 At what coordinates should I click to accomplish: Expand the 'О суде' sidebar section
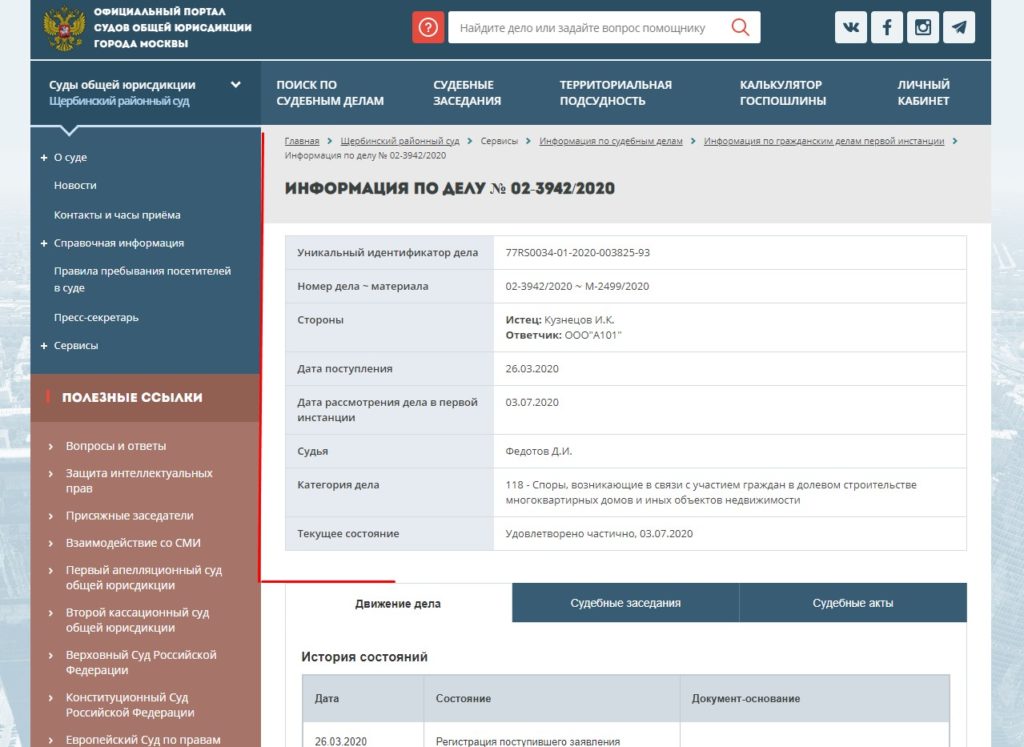(44, 157)
